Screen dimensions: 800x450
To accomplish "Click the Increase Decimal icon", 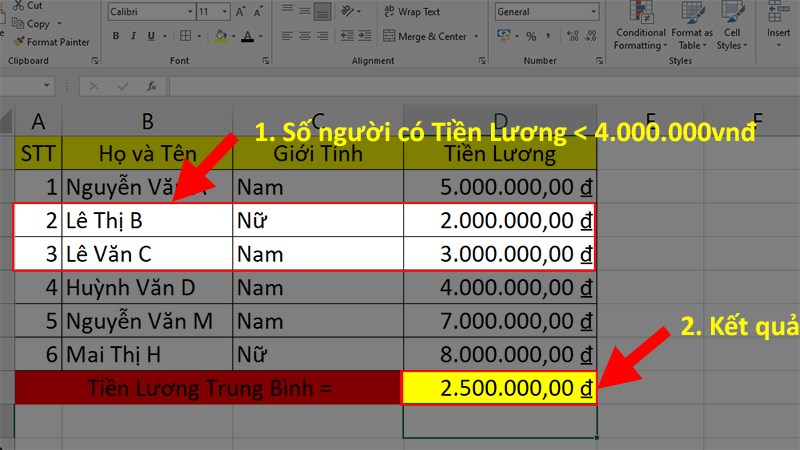I will coord(572,36).
